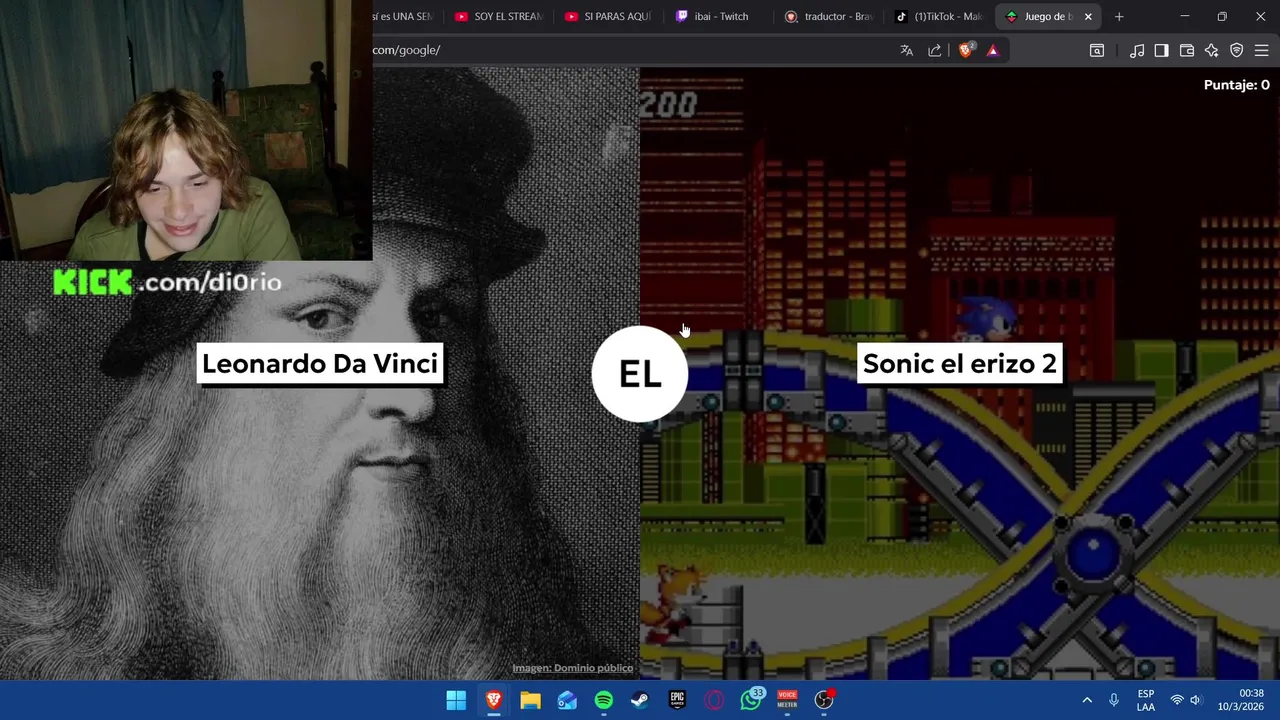Open WhatsApp from the taskbar
The image size is (1280, 720).
[751, 700]
